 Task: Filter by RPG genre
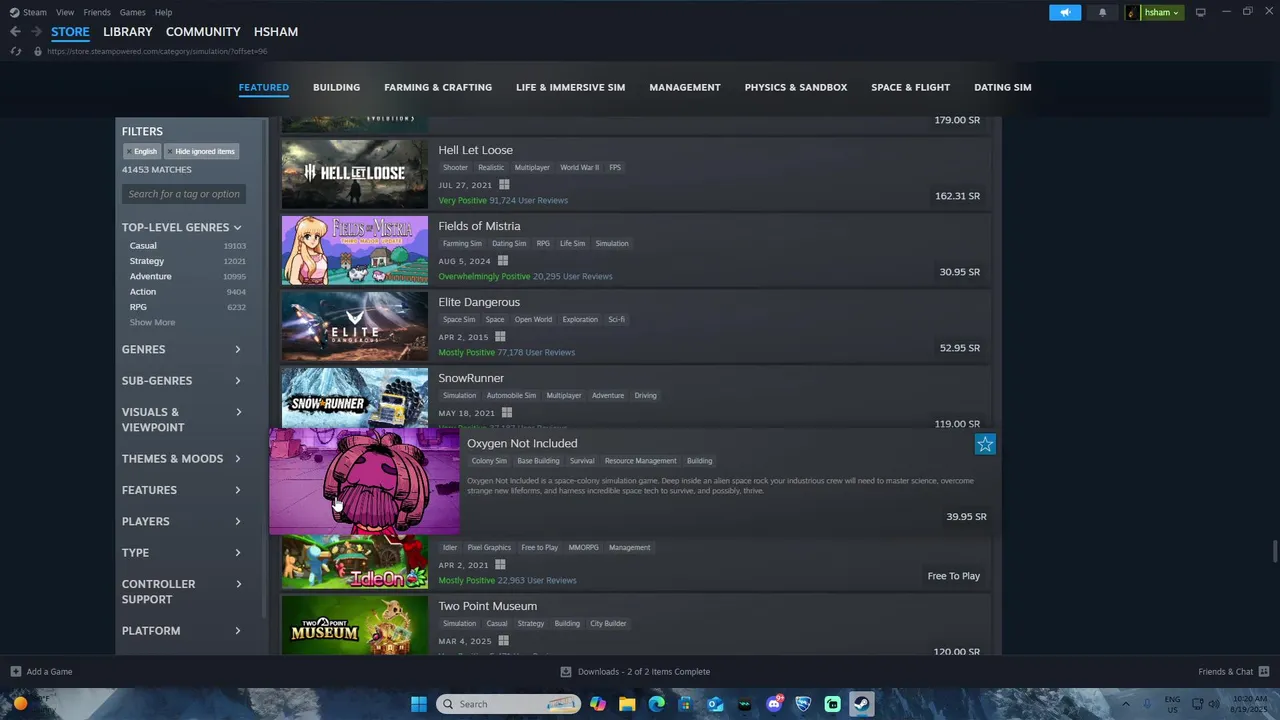(138, 307)
